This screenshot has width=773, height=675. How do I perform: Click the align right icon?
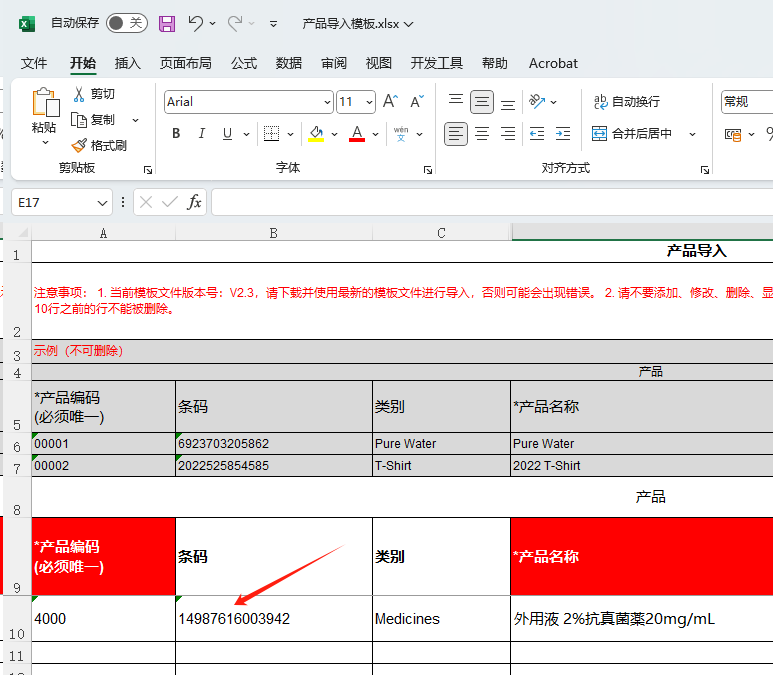click(x=508, y=134)
